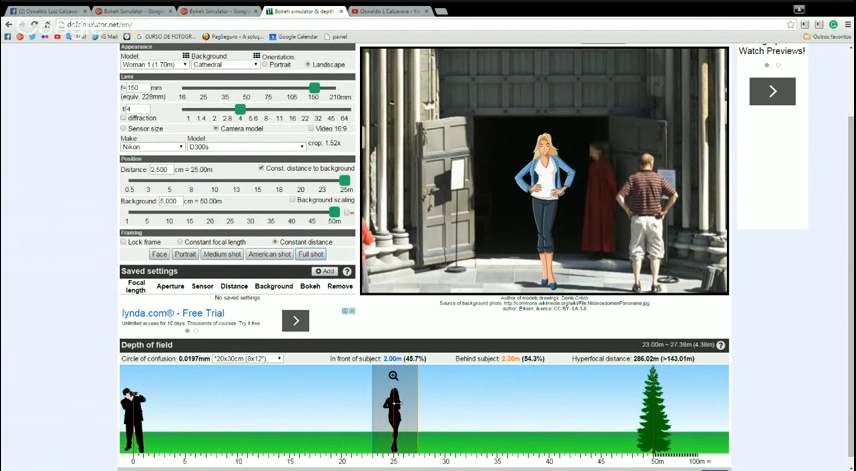Click the browser back arrow
The height and width of the screenshot is (471, 856).
pyautogui.click(x=8, y=25)
